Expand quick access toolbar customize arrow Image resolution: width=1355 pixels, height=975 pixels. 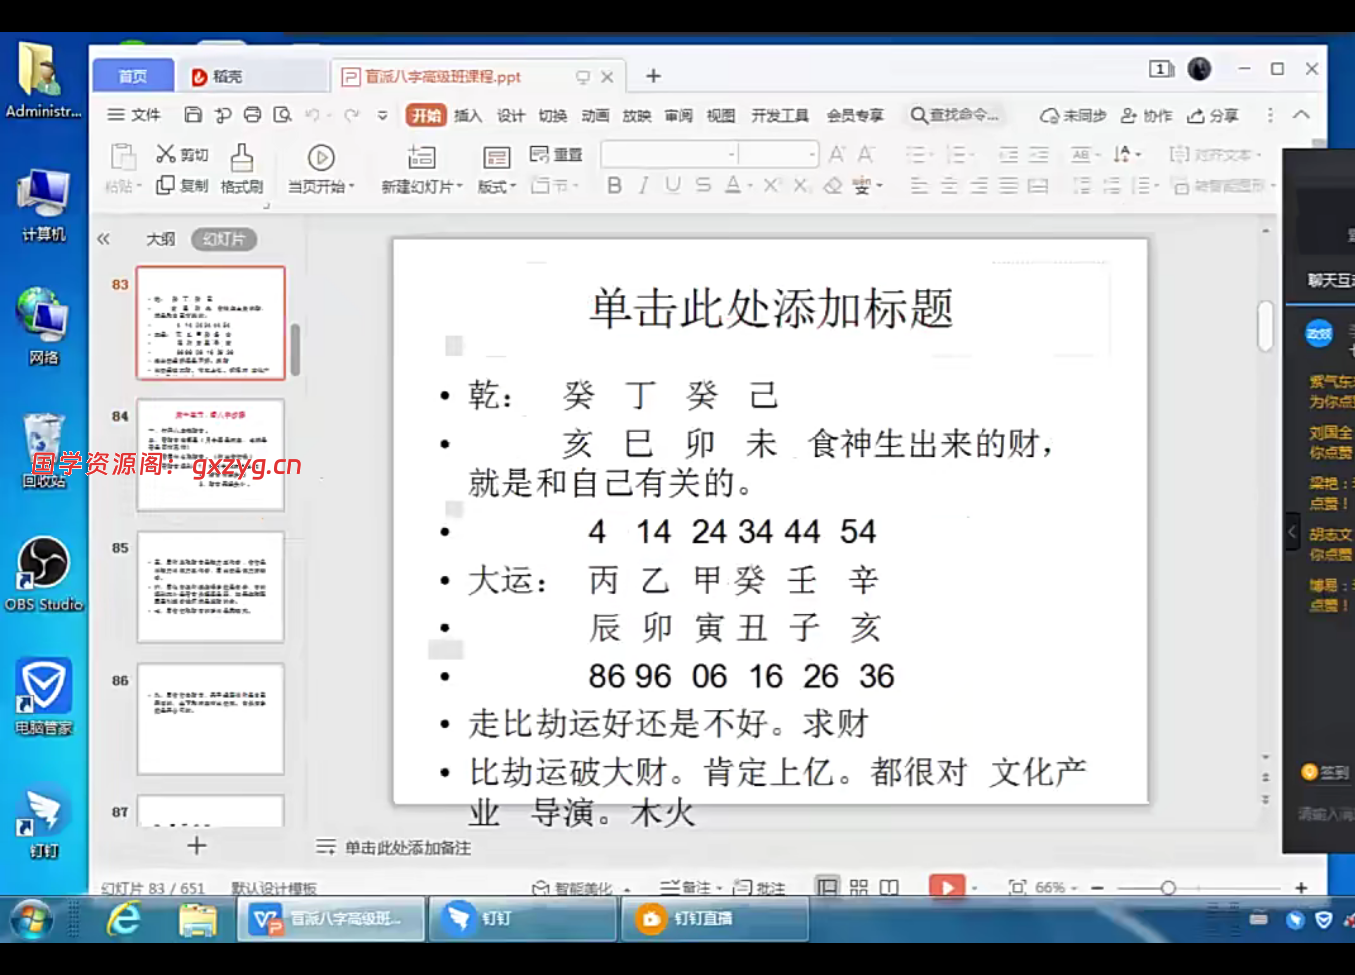(382, 115)
